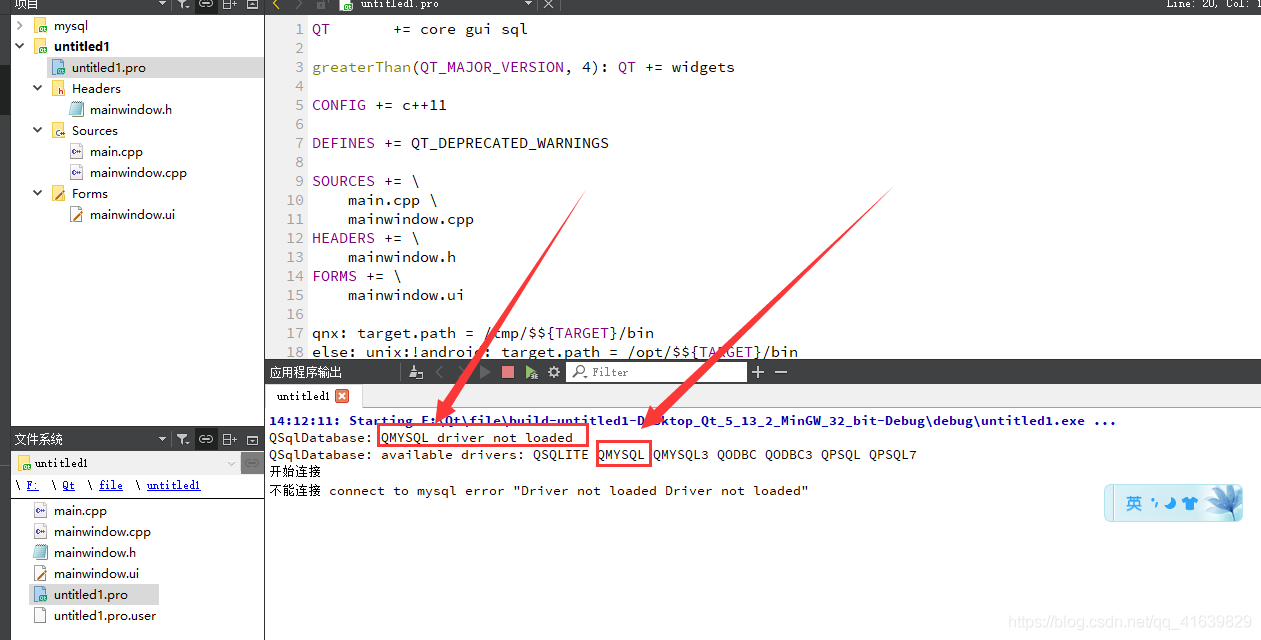Screen dimensions: 1261x640
Task: Select mainwindow.h in the file system list
Action: 95,553
